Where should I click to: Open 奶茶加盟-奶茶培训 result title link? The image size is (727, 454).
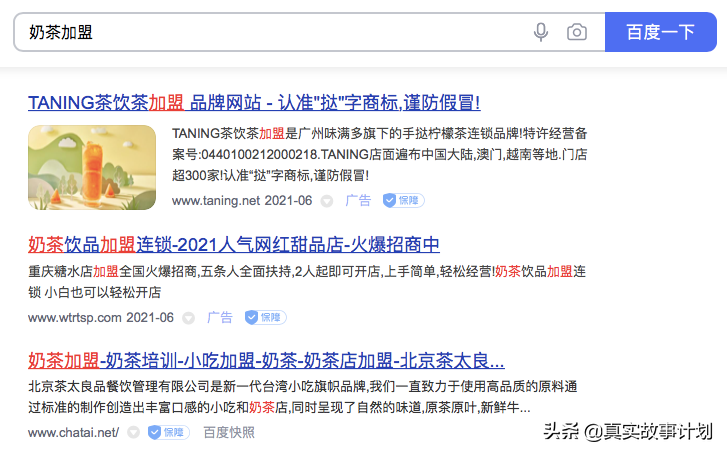266,360
